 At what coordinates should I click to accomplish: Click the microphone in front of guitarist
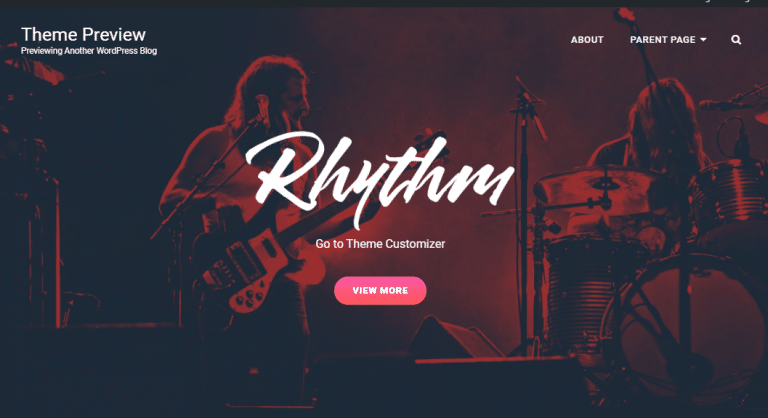tap(263, 109)
